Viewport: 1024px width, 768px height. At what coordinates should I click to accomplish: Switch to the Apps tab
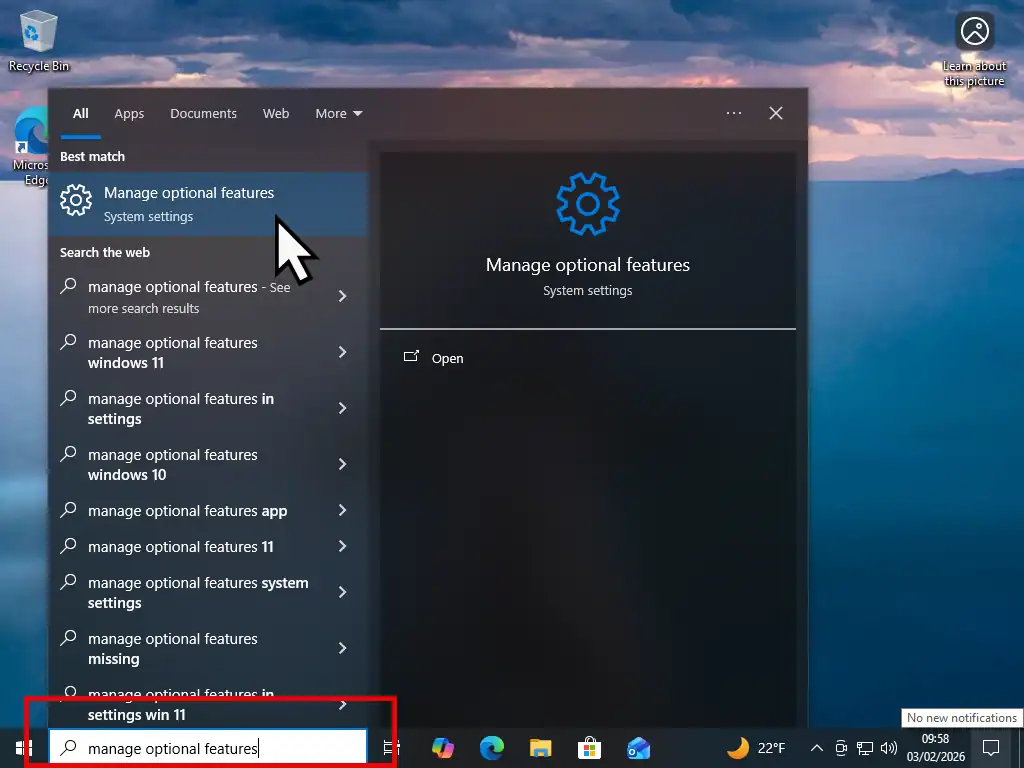pyautogui.click(x=129, y=113)
